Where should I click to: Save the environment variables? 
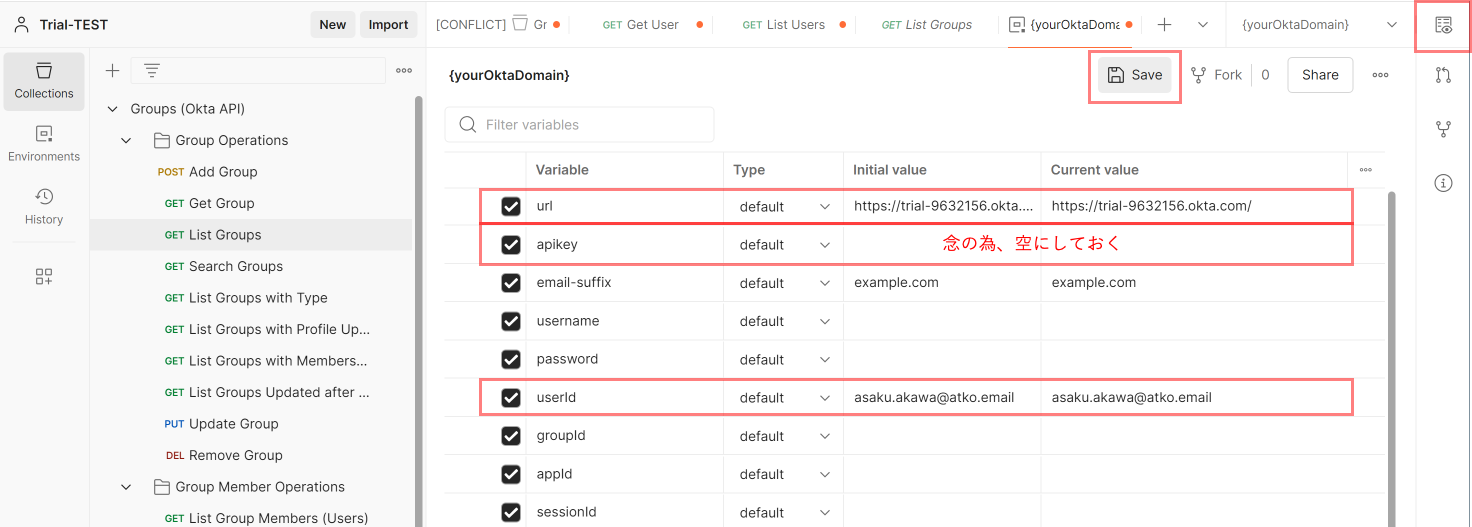(1135, 75)
